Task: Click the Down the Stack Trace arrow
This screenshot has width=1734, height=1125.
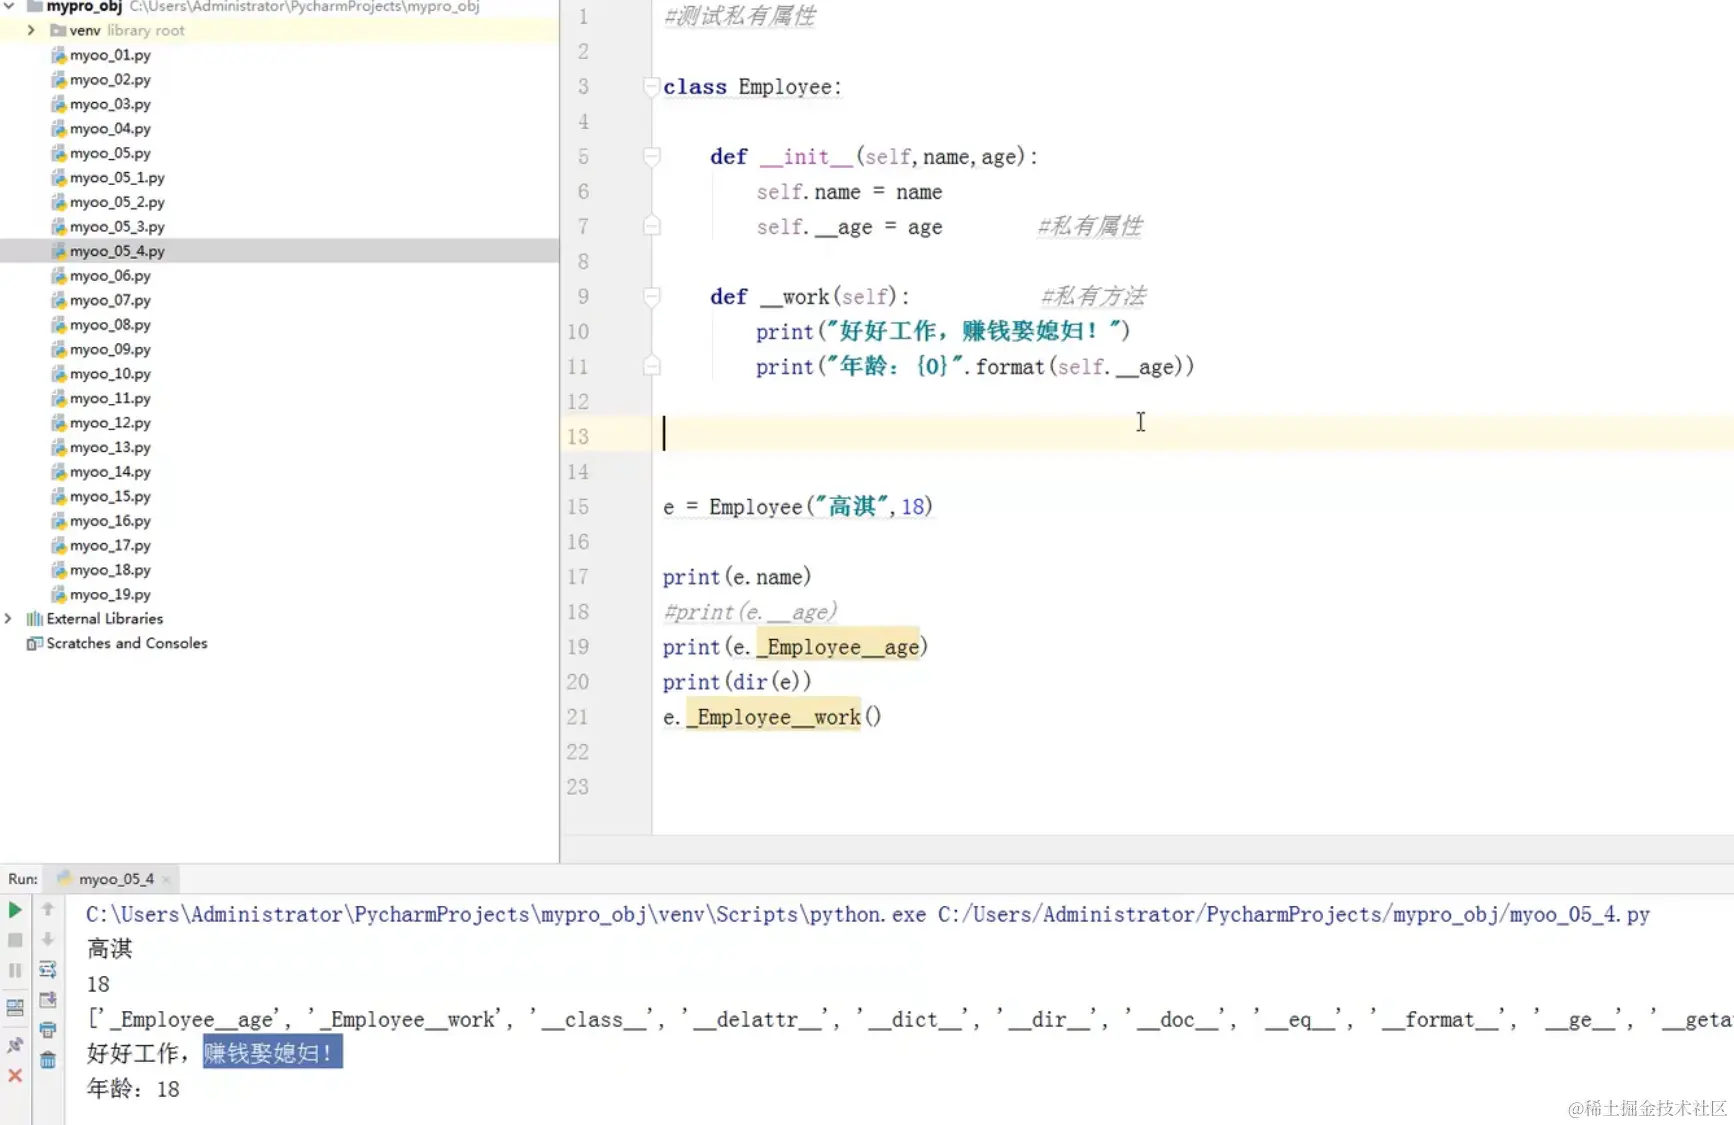Action: [x=47, y=939]
